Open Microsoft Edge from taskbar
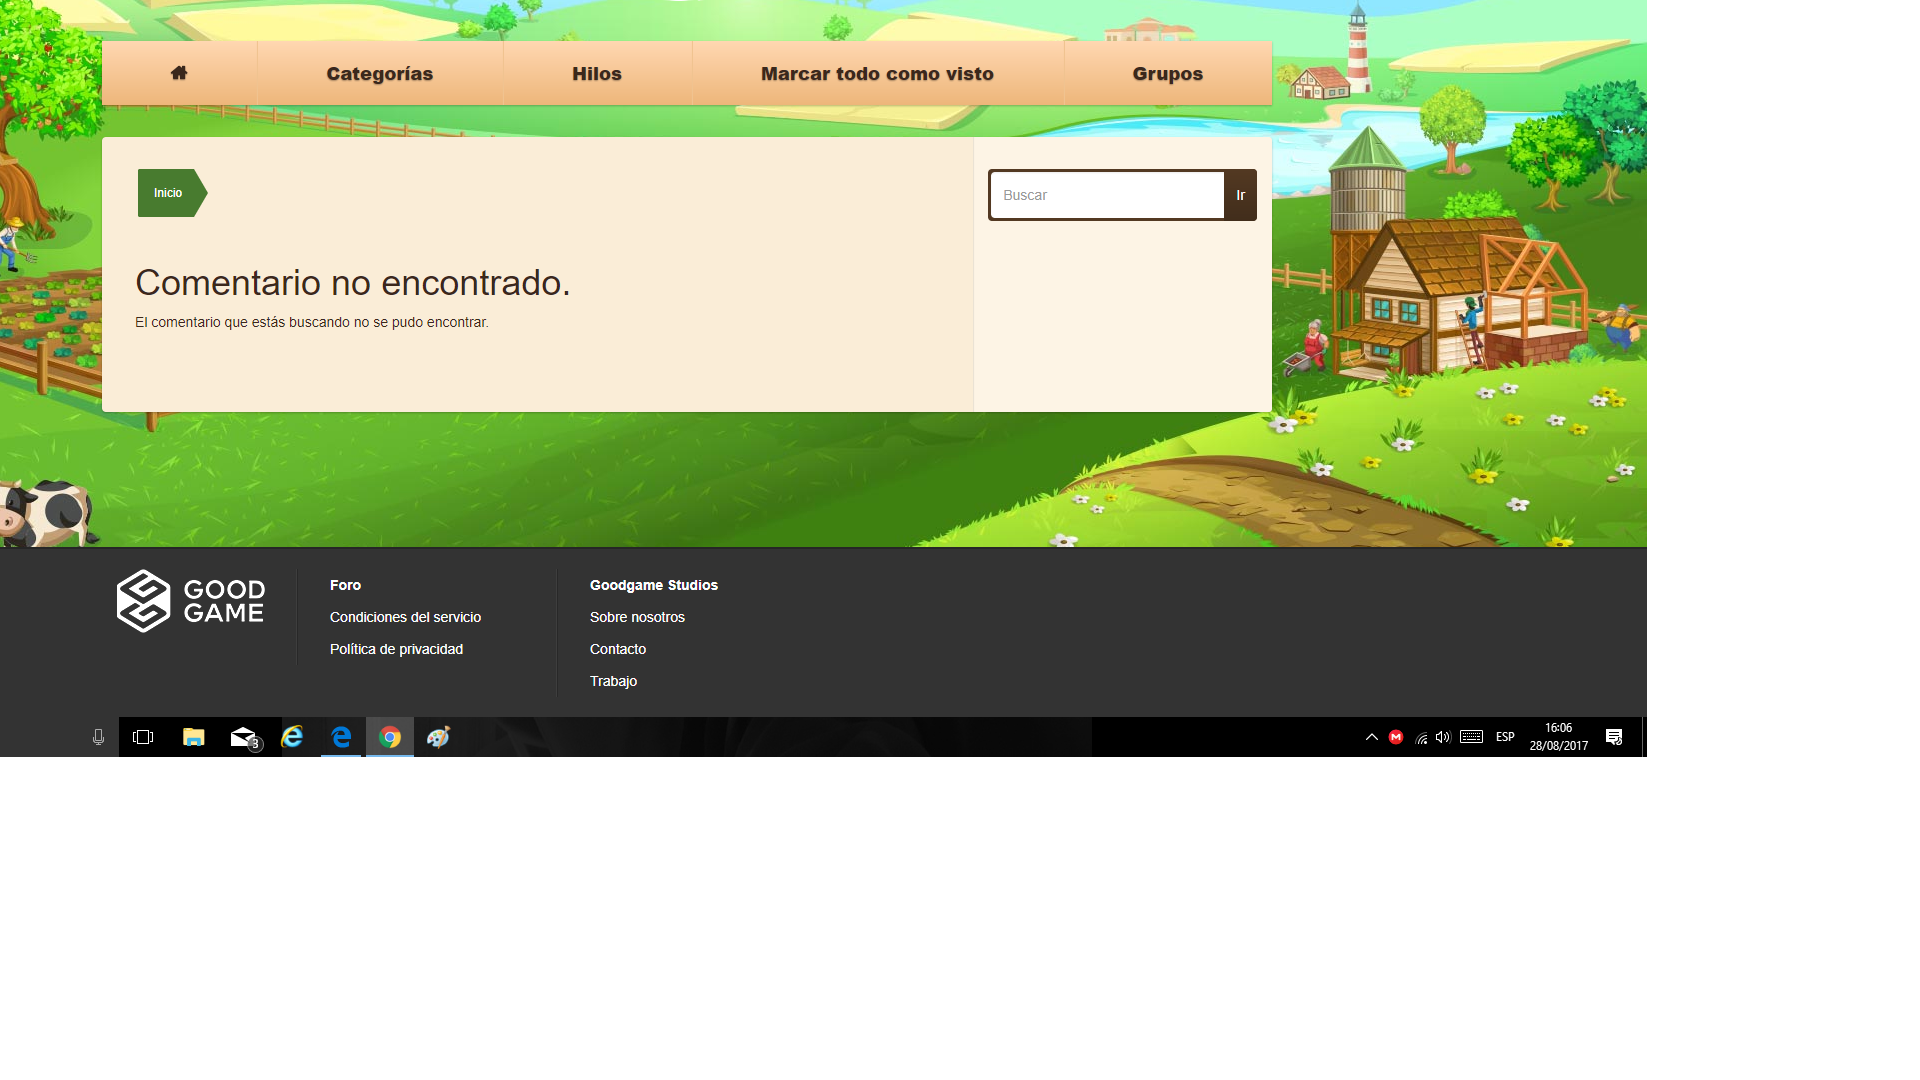Screen dimensions: 1920x1080 [x=341, y=737]
